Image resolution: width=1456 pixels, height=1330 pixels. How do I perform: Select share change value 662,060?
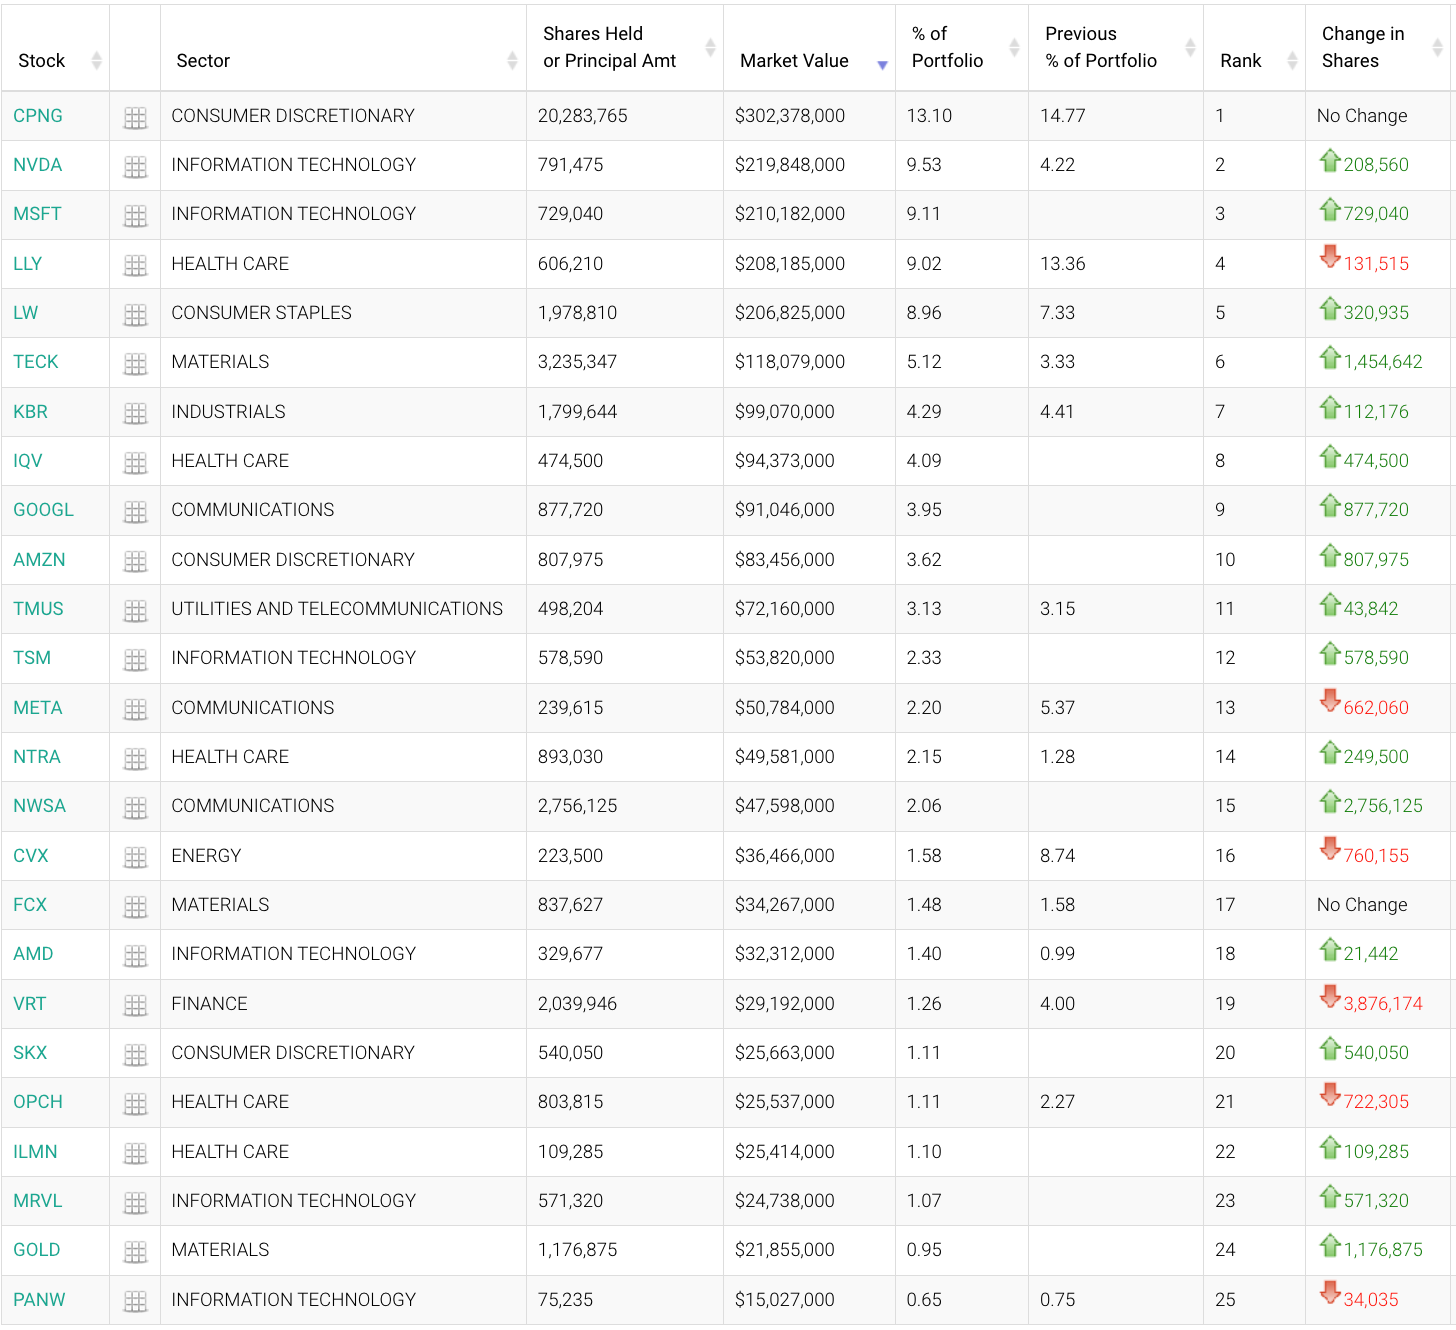1376,708
